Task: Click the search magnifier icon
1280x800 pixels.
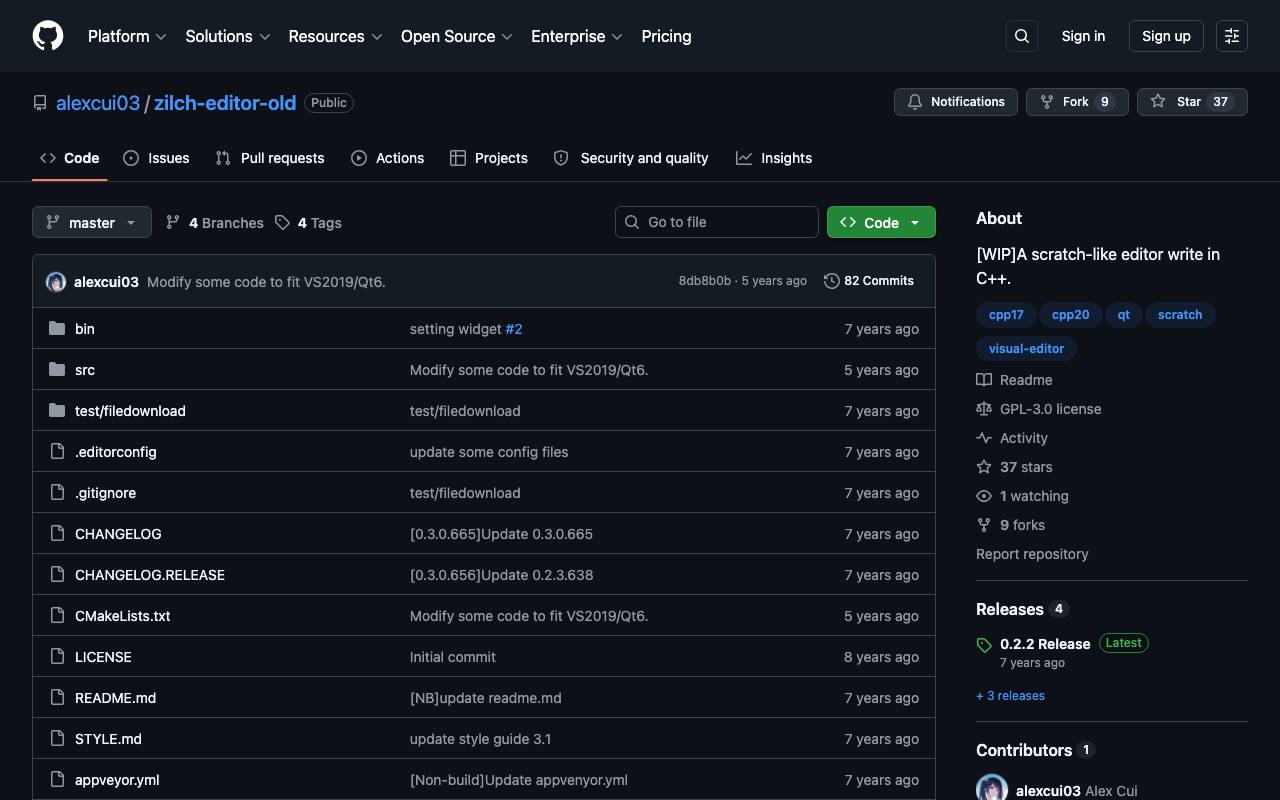Action: click(1022, 36)
